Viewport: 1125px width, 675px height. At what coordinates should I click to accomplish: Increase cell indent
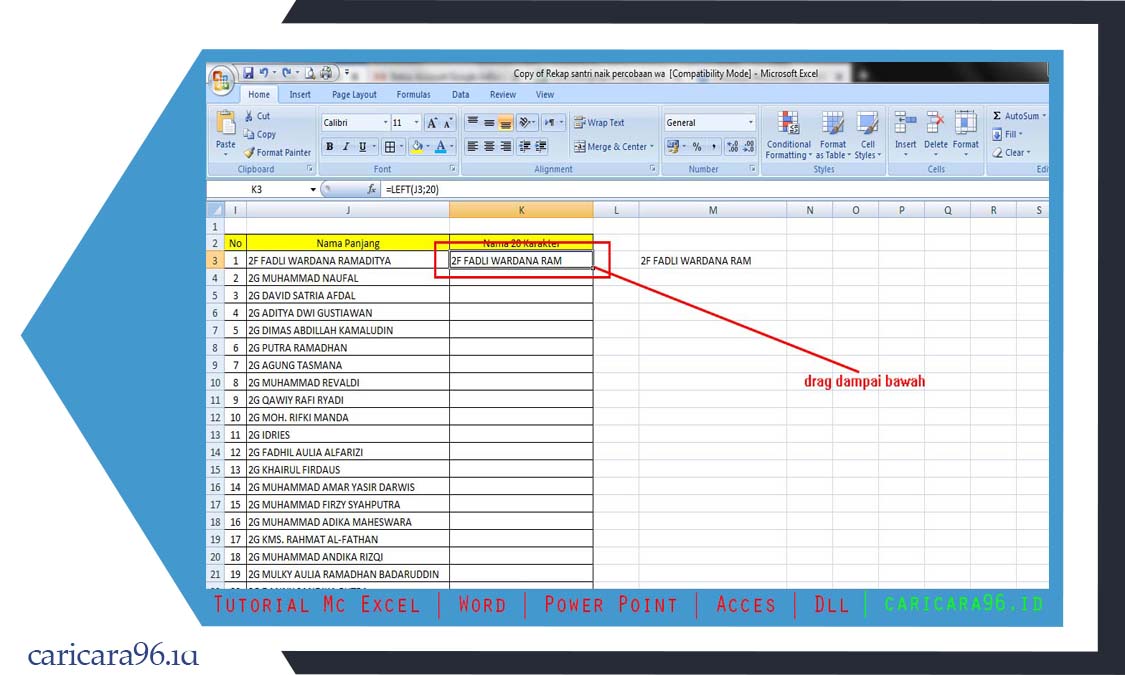(541, 147)
